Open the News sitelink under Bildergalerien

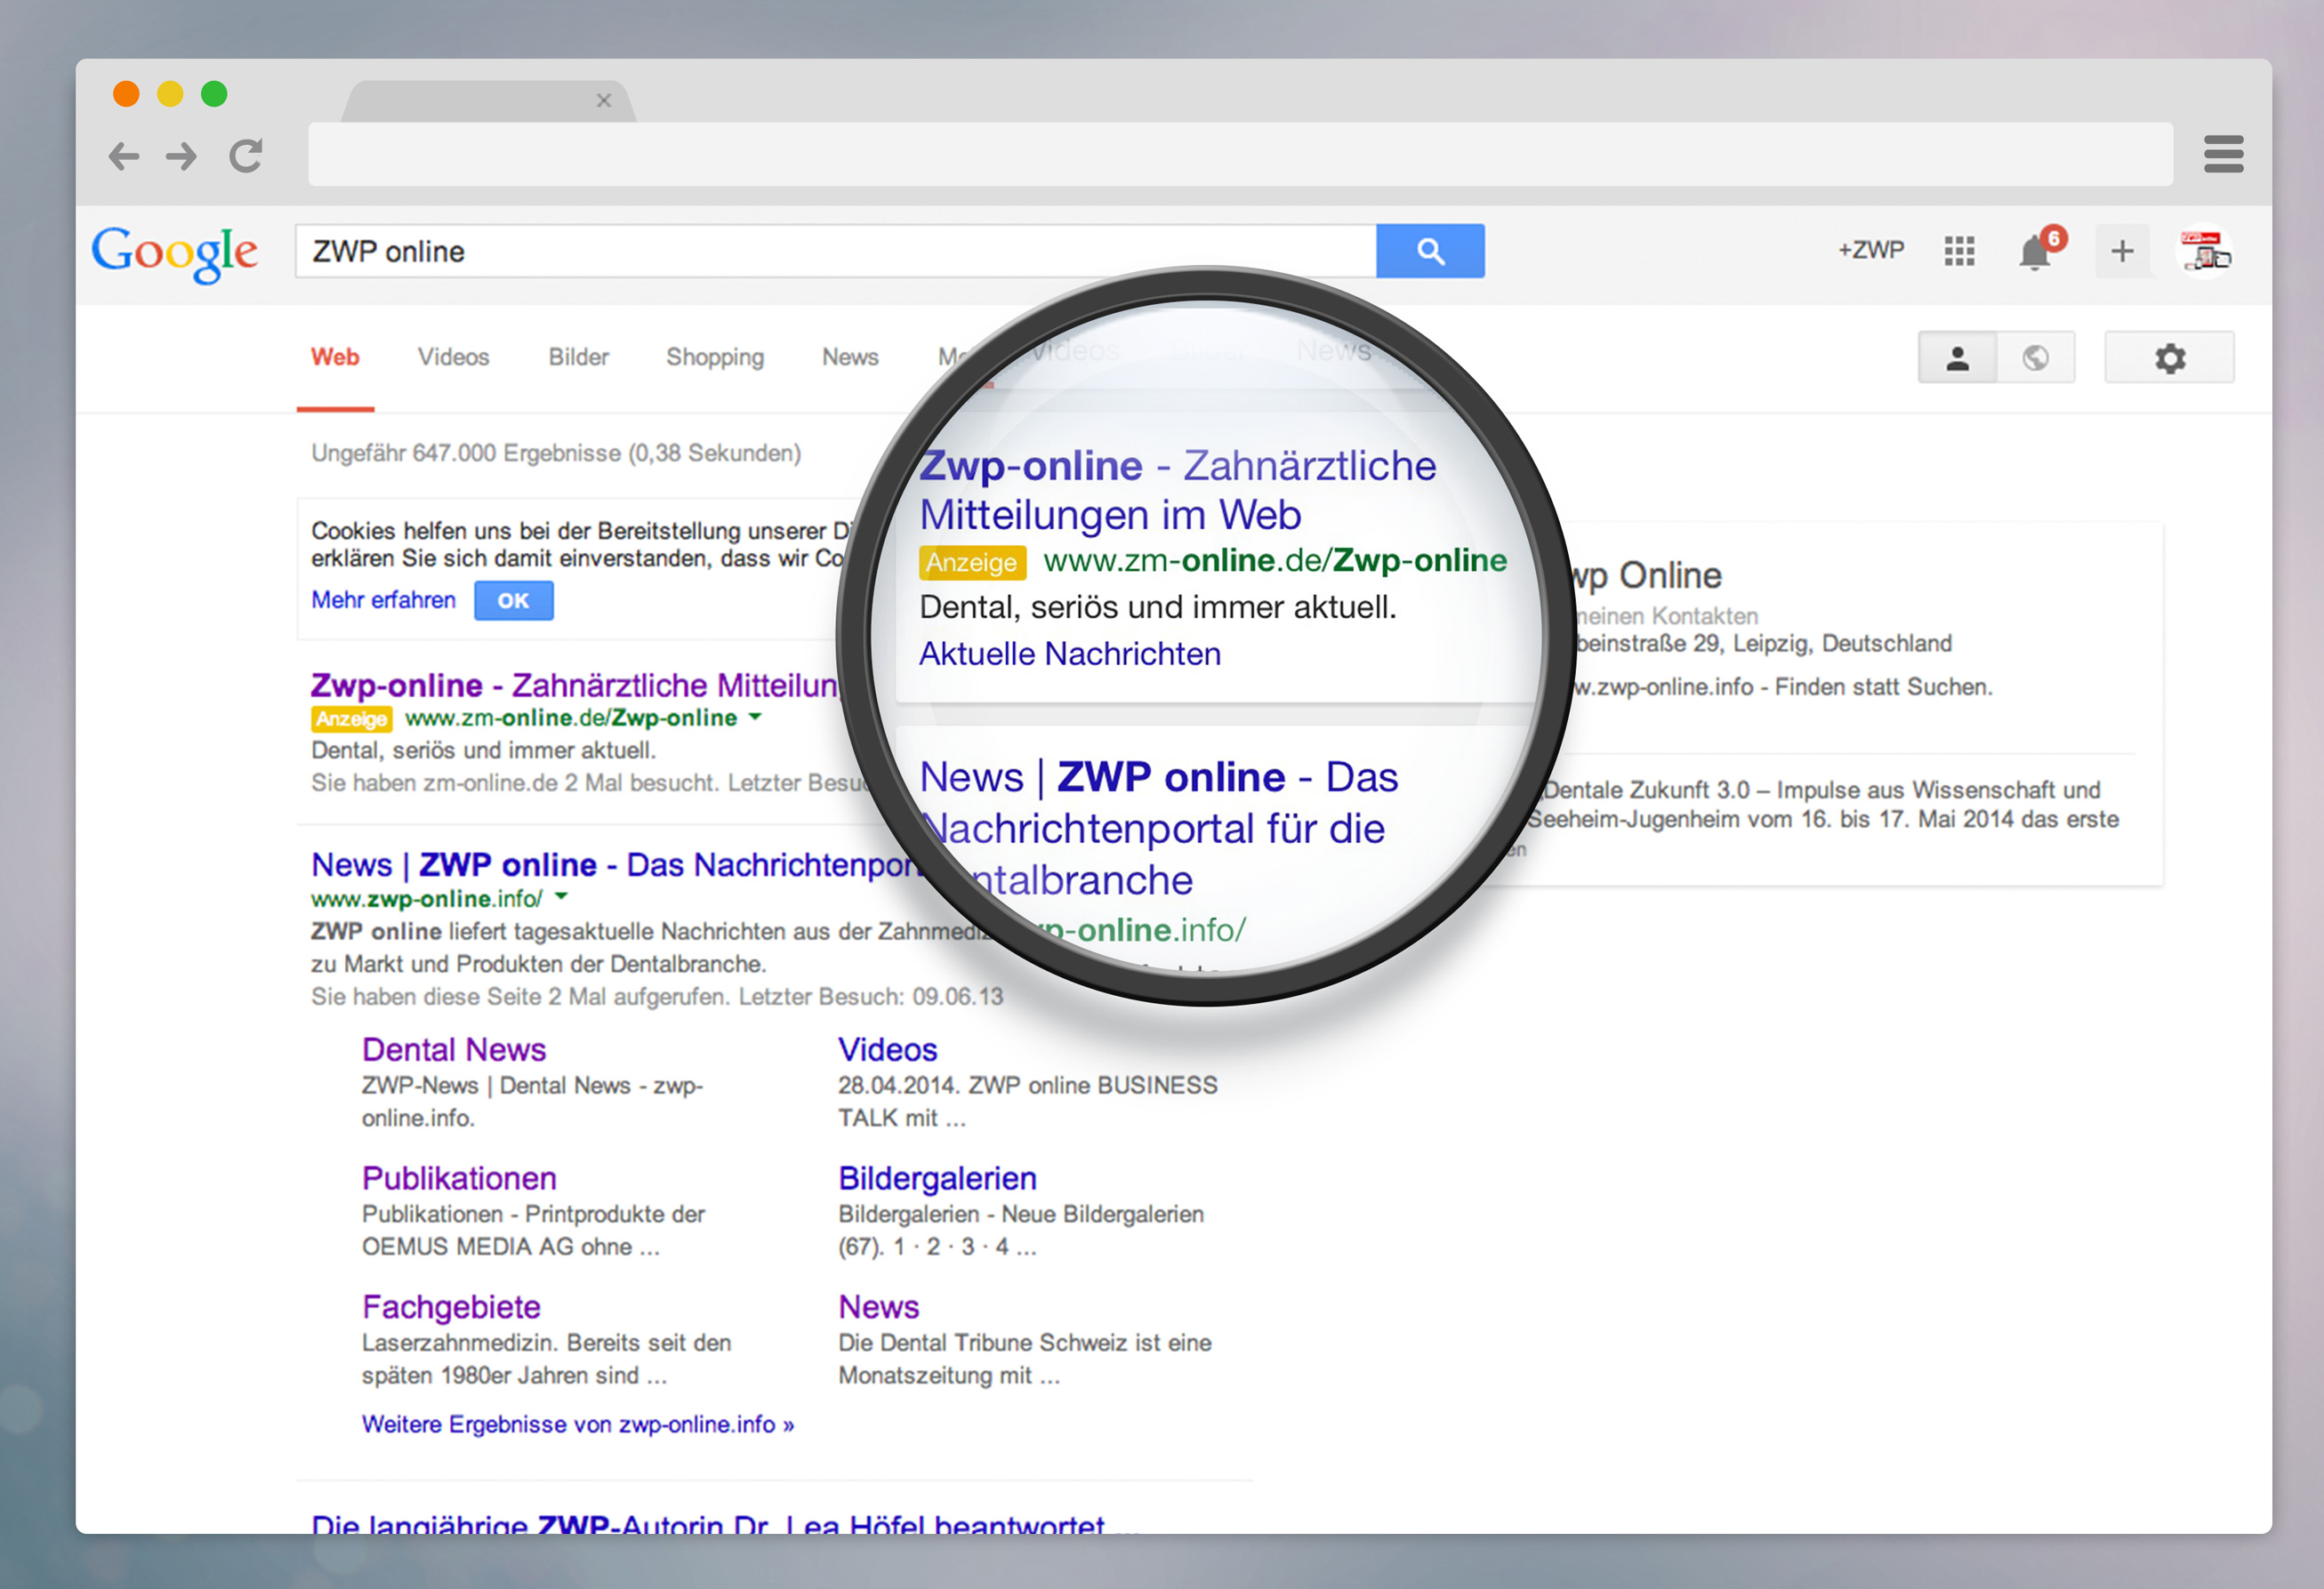878,1308
